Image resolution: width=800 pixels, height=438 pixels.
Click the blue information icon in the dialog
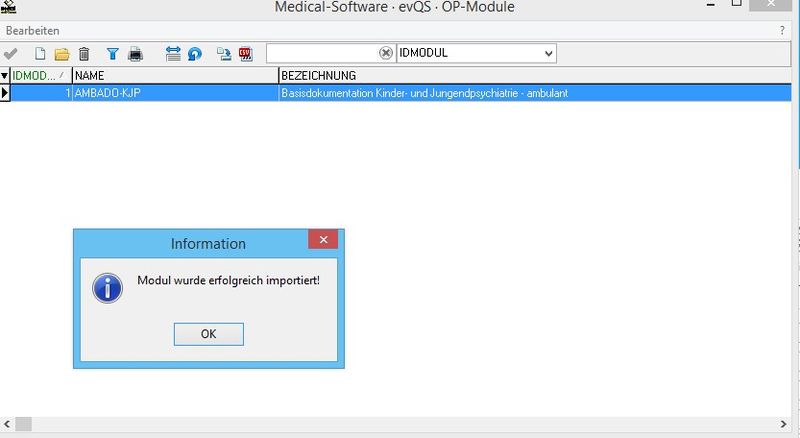(x=107, y=288)
